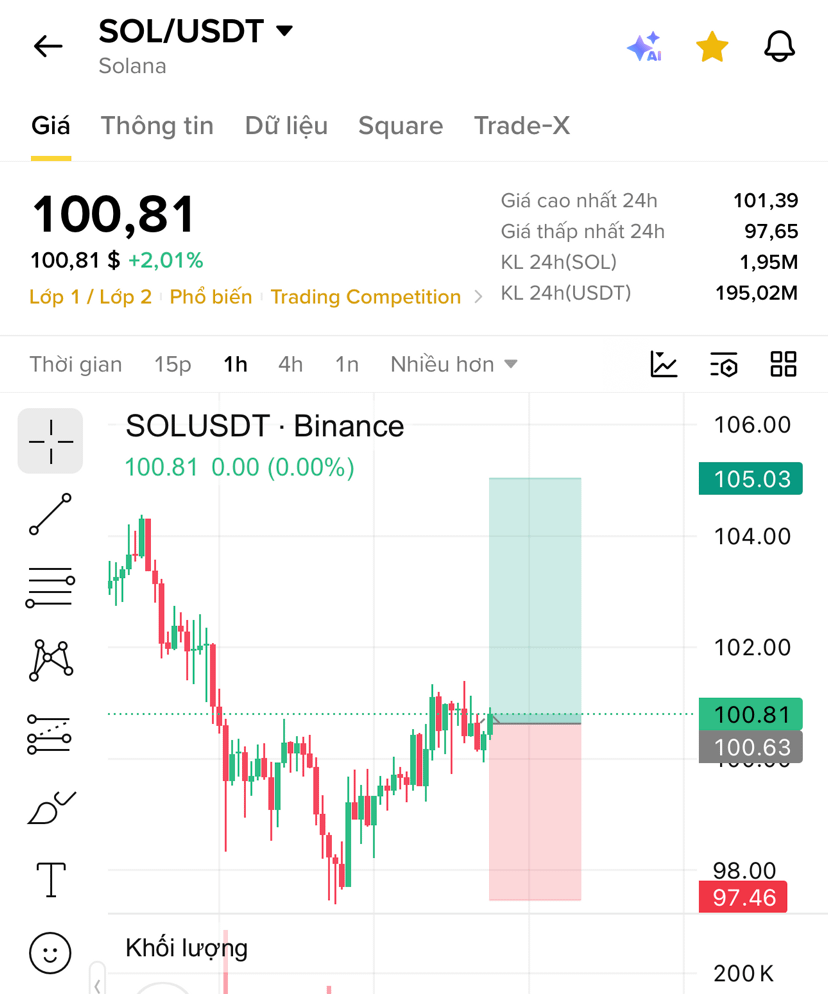Select the crosshair cursor tool
The width and height of the screenshot is (828, 994).
pyautogui.click(x=50, y=441)
